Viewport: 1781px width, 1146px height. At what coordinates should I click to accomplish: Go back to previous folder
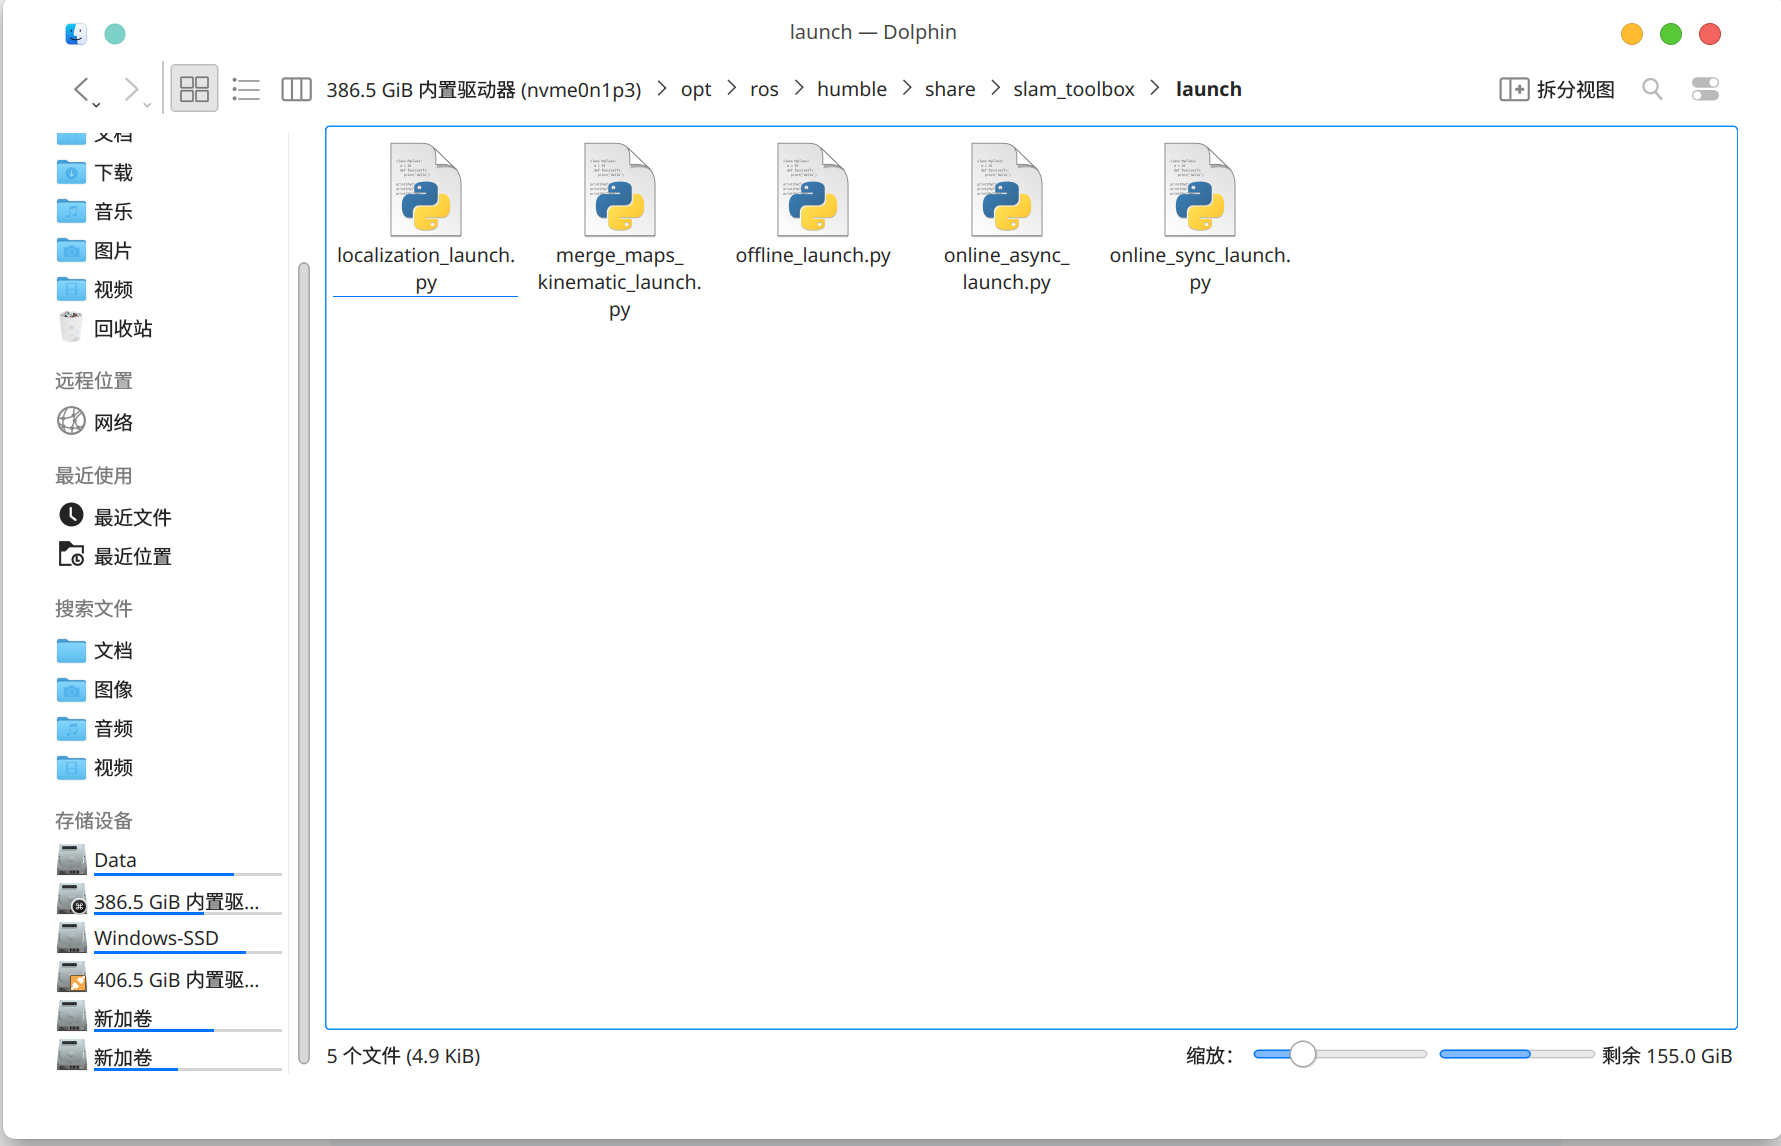(82, 89)
